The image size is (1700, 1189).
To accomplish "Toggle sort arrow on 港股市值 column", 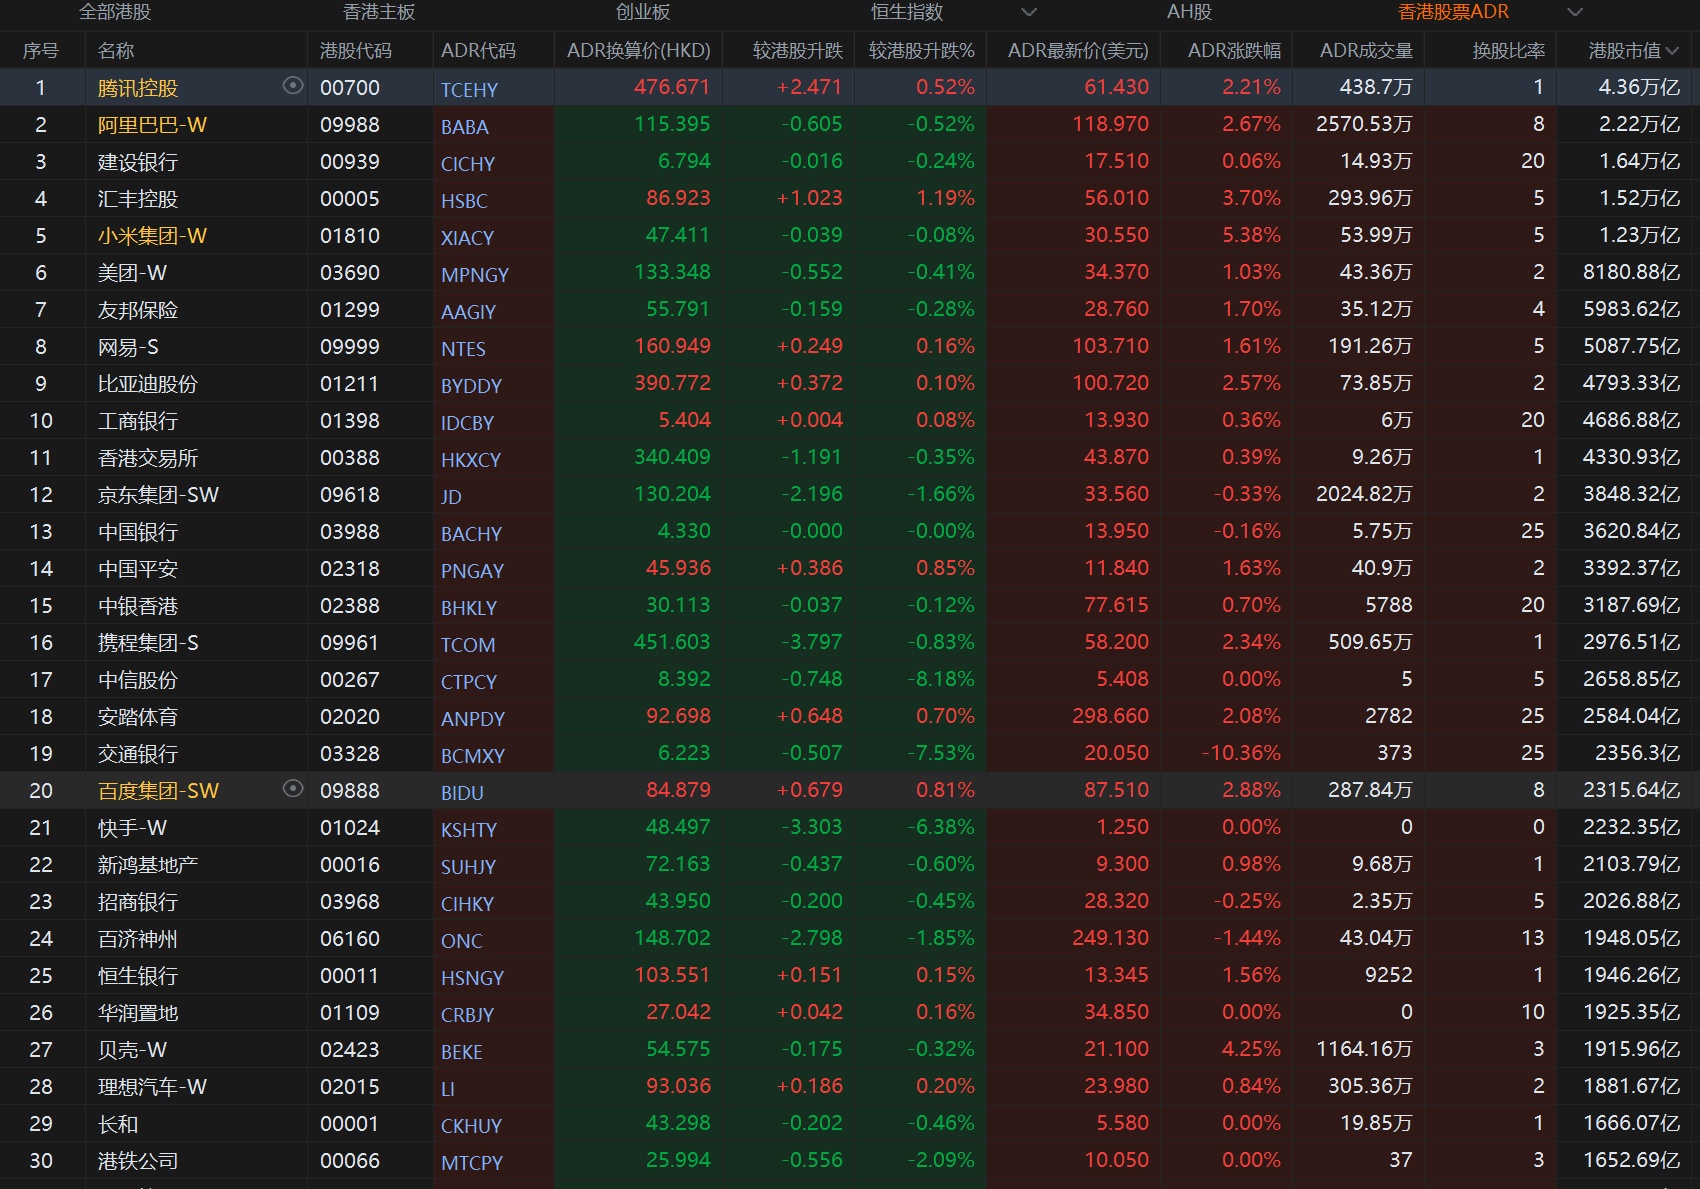I will [x=1673, y=50].
